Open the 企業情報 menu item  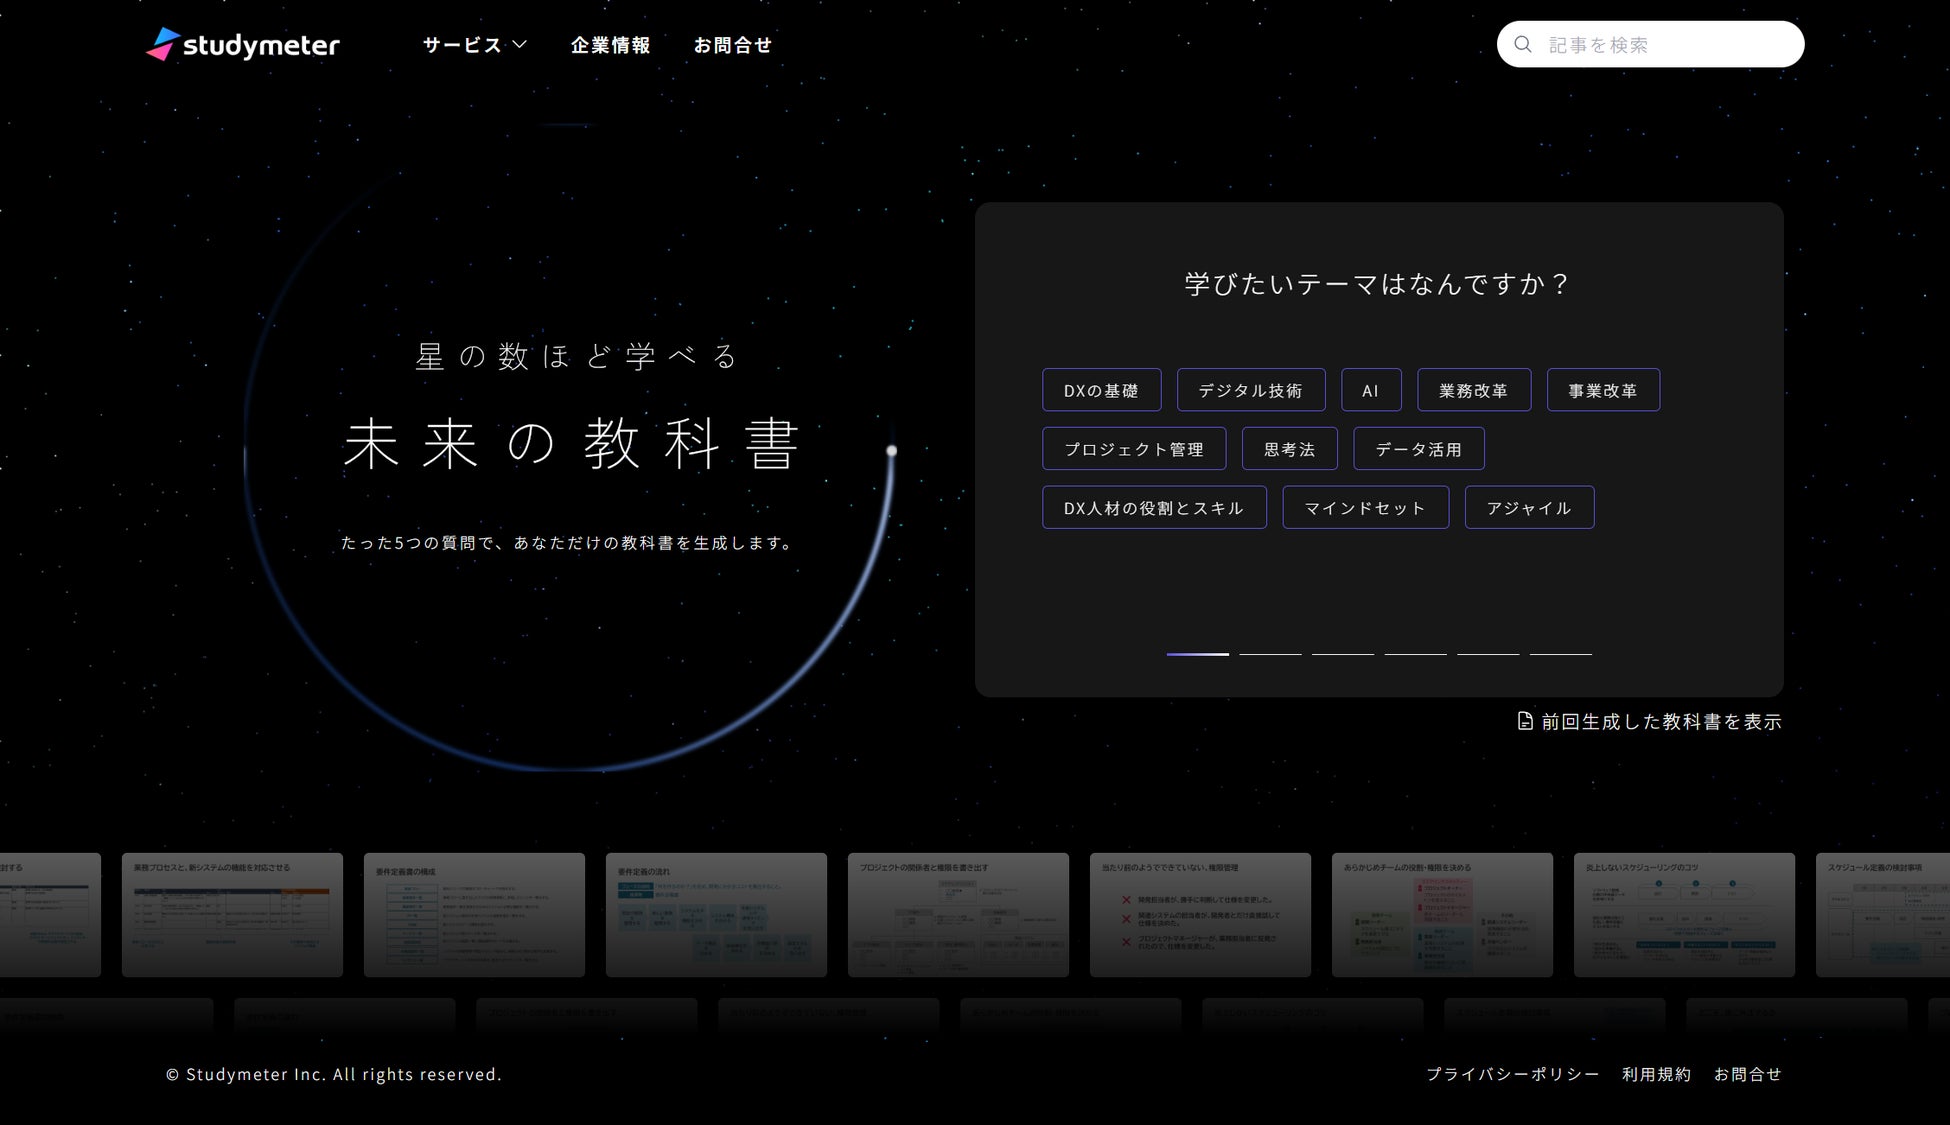610,45
